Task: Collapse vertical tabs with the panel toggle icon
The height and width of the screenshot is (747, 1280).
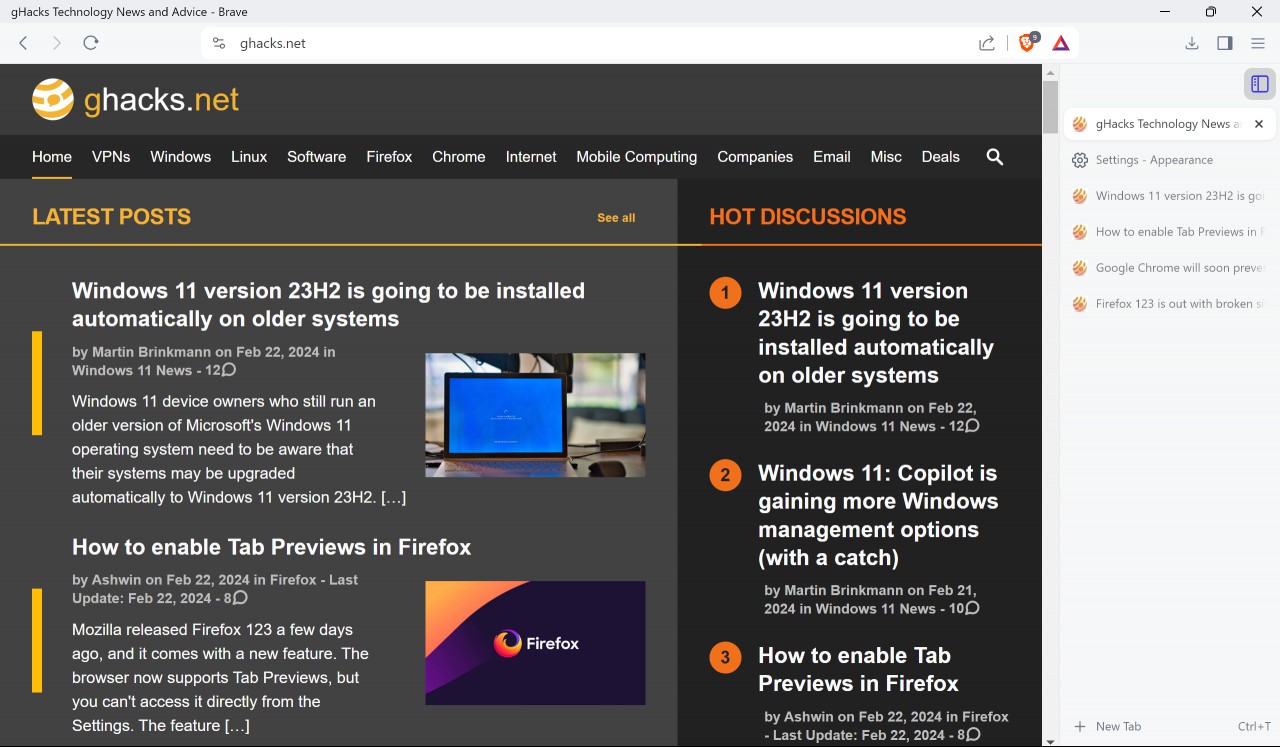Action: (1260, 84)
